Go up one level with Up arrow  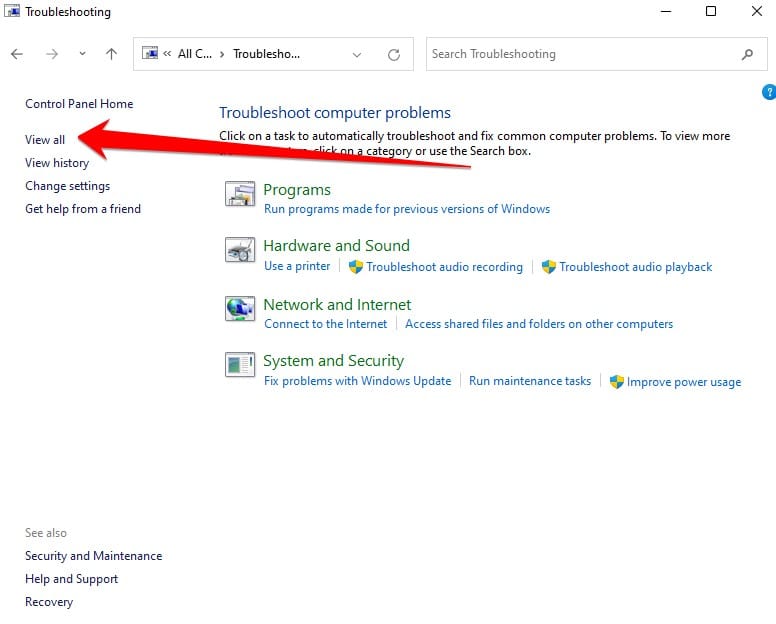111,54
